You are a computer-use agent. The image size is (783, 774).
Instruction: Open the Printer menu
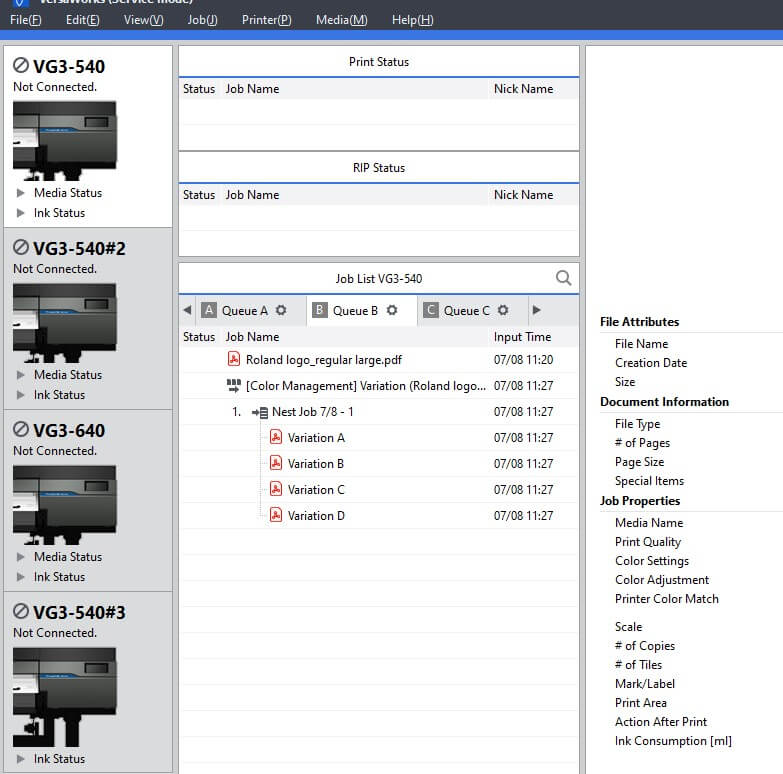coord(267,20)
